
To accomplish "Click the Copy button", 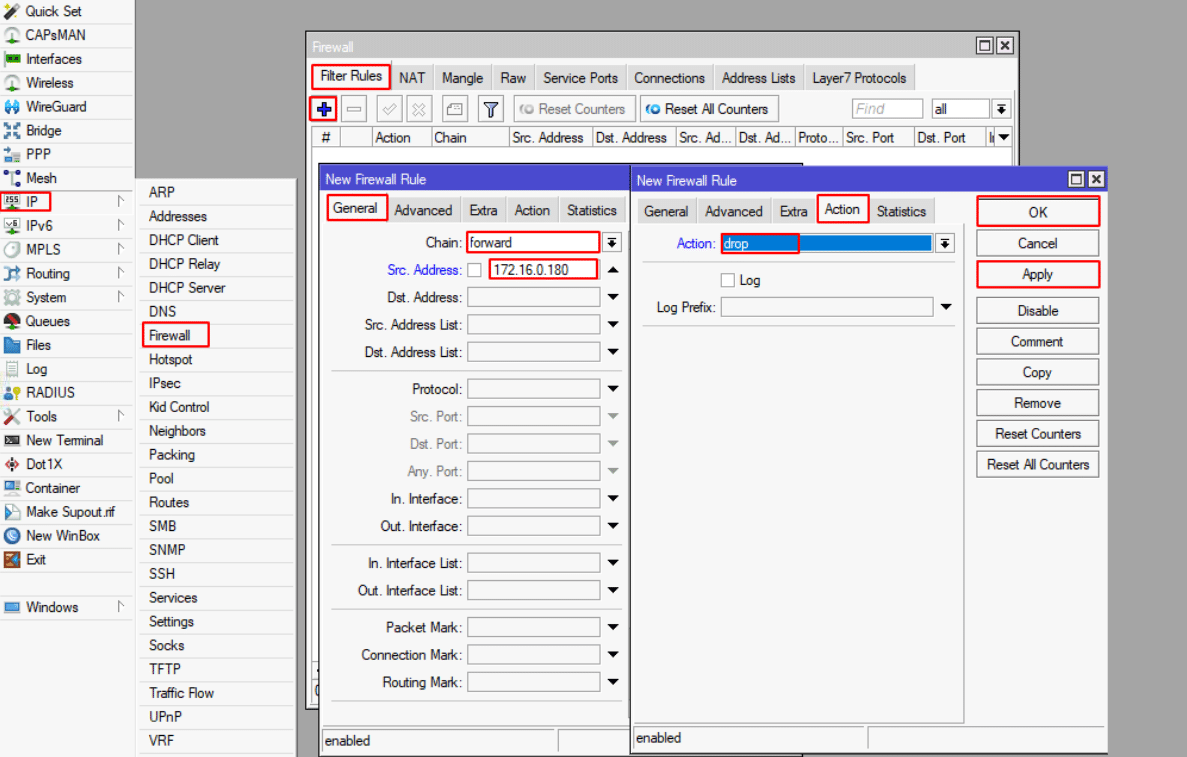I will [1037, 372].
